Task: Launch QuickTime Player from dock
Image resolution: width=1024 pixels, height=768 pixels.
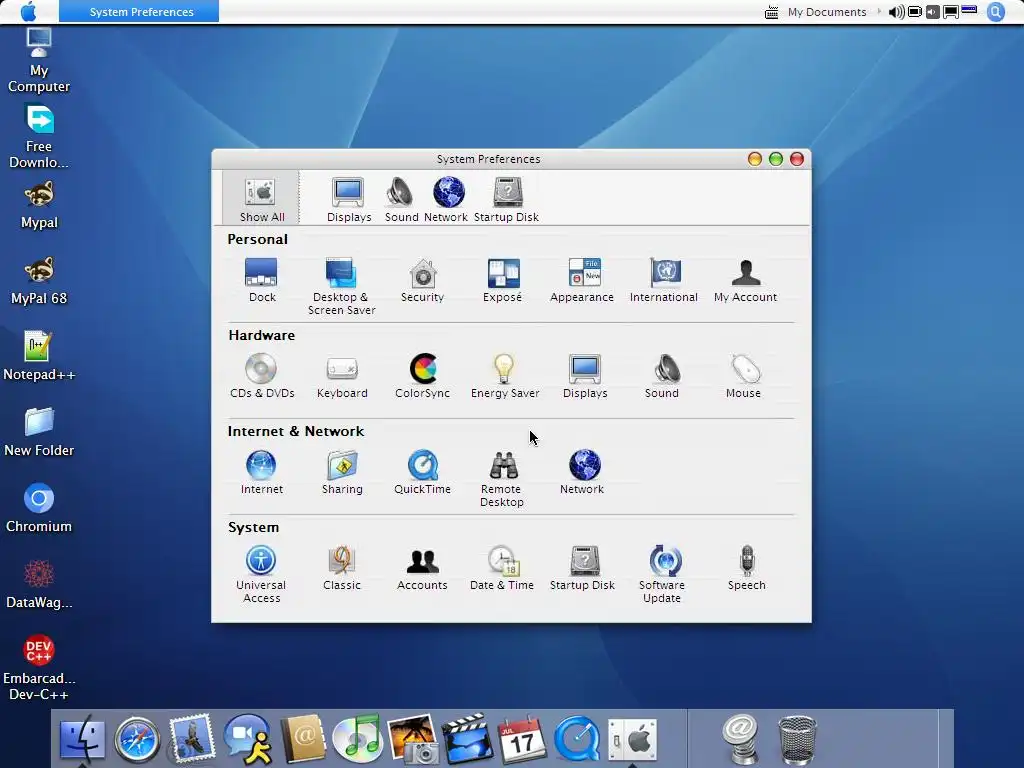Action: (x=577, y=739)
